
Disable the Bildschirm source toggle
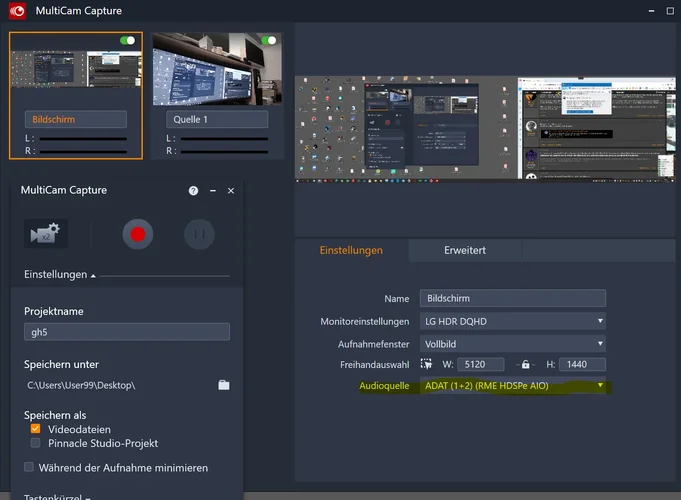(x=128, y=41)
